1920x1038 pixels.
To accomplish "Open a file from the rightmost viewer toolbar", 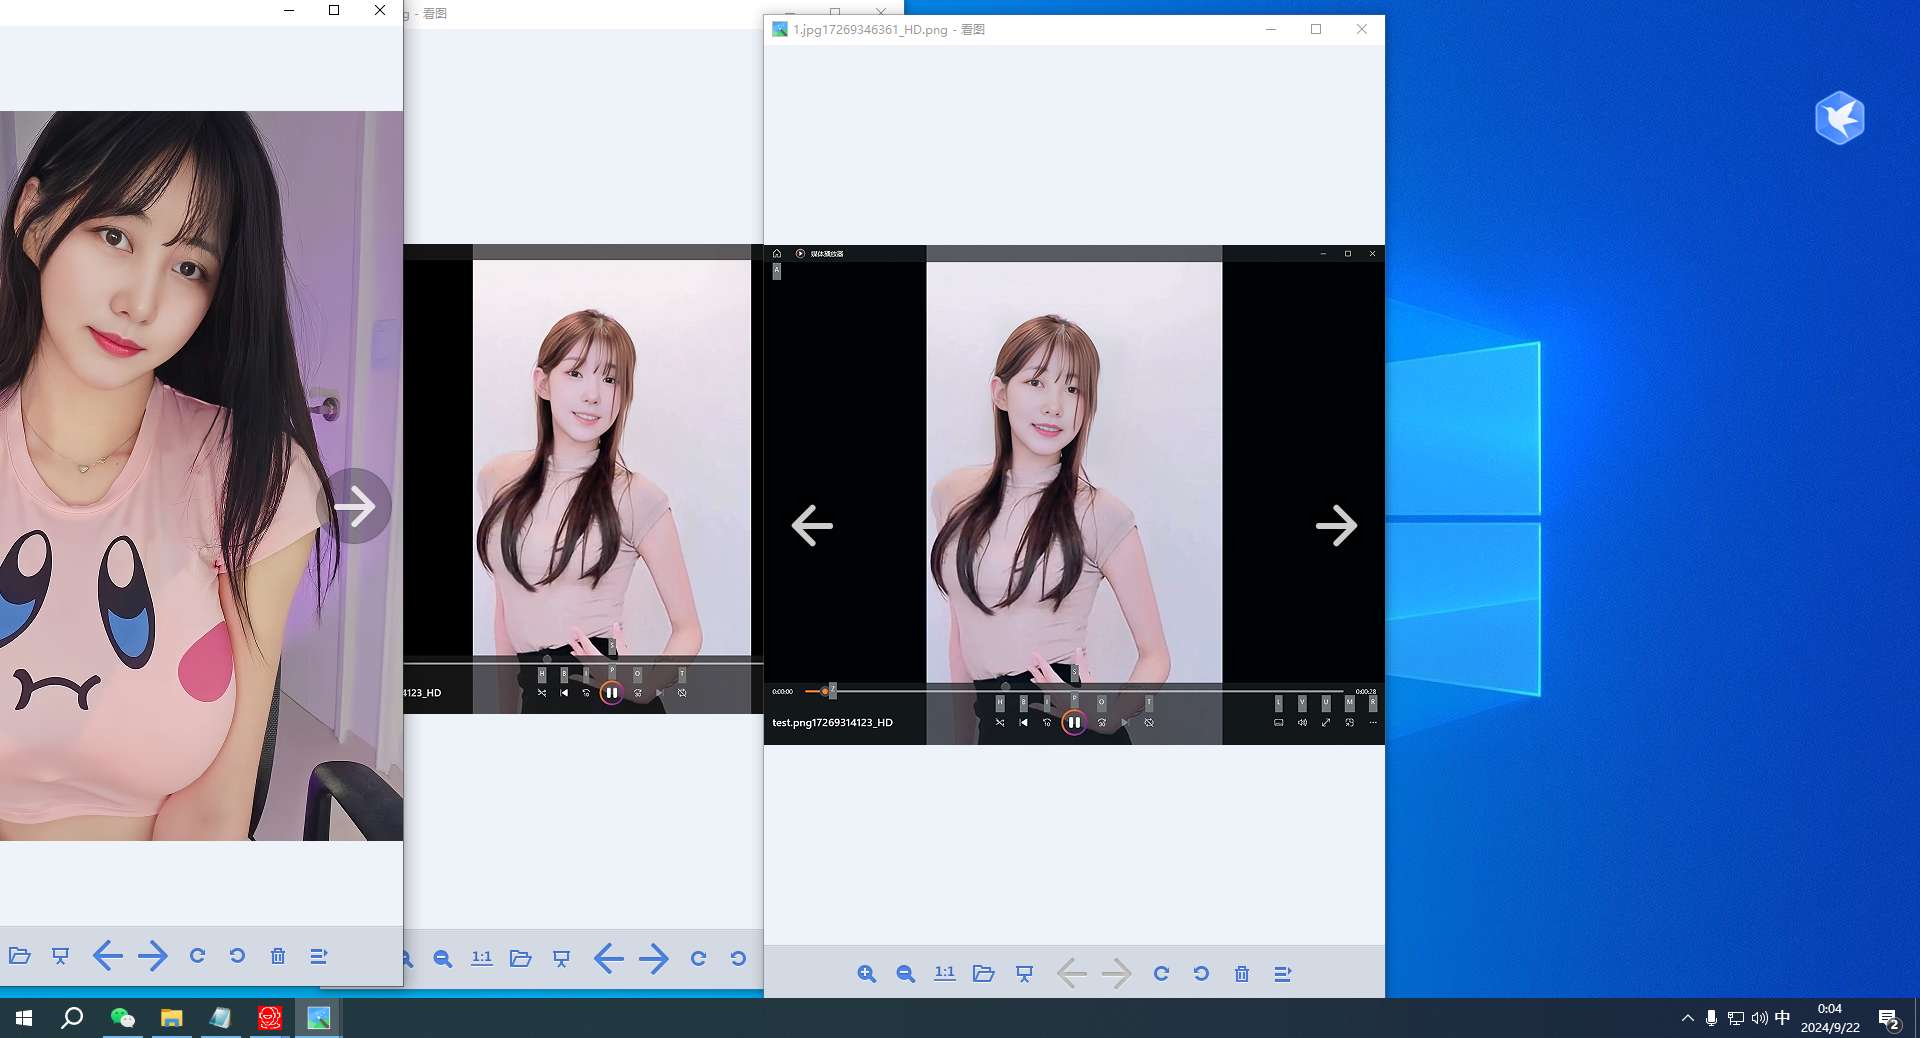I will pyautogui.click(x=983, y=973).
